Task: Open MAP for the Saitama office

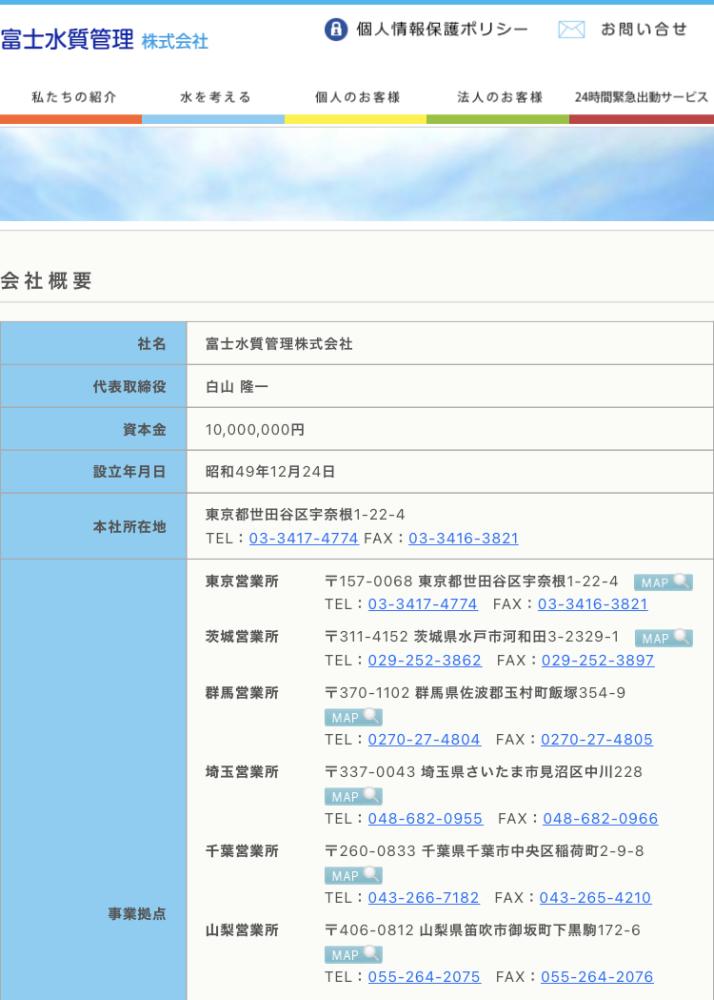Action: click(x=353, y=796)
